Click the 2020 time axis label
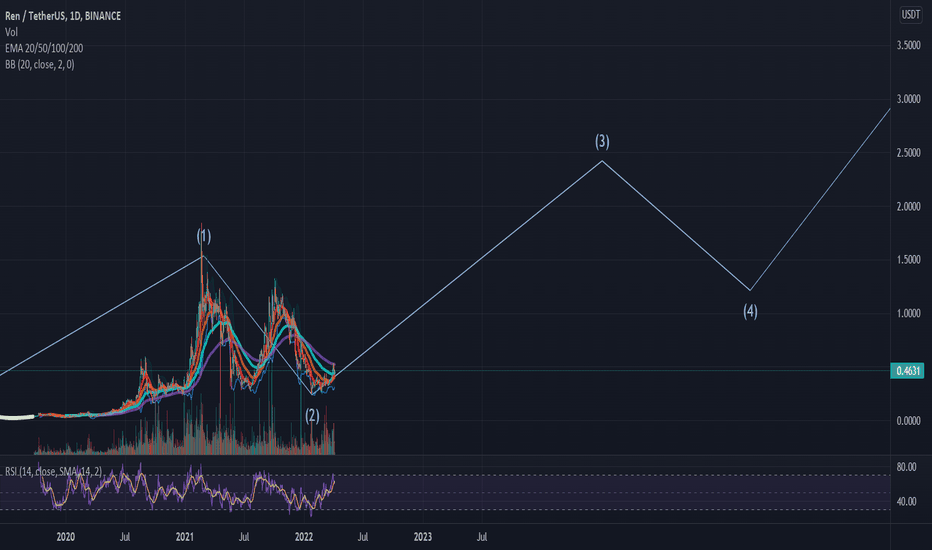This screenshot has height=550, width=932. click(65, 537)
